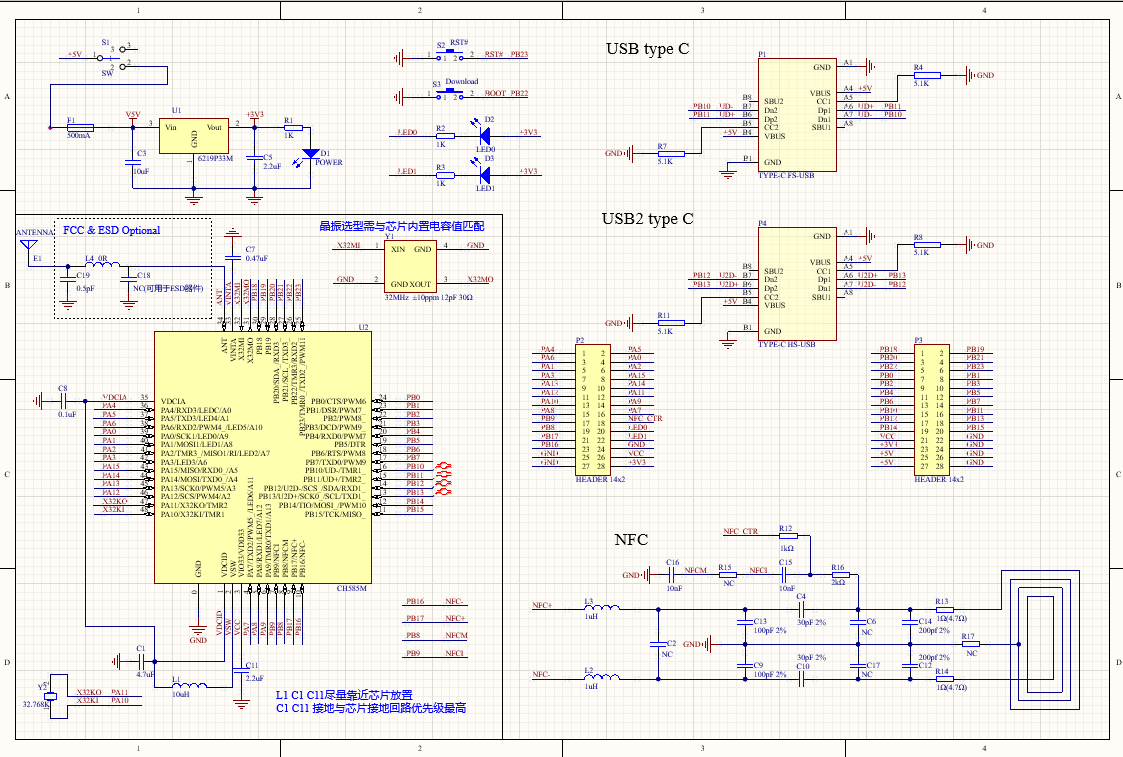Click capacitor C1 4.7uF

pos(141,661)
